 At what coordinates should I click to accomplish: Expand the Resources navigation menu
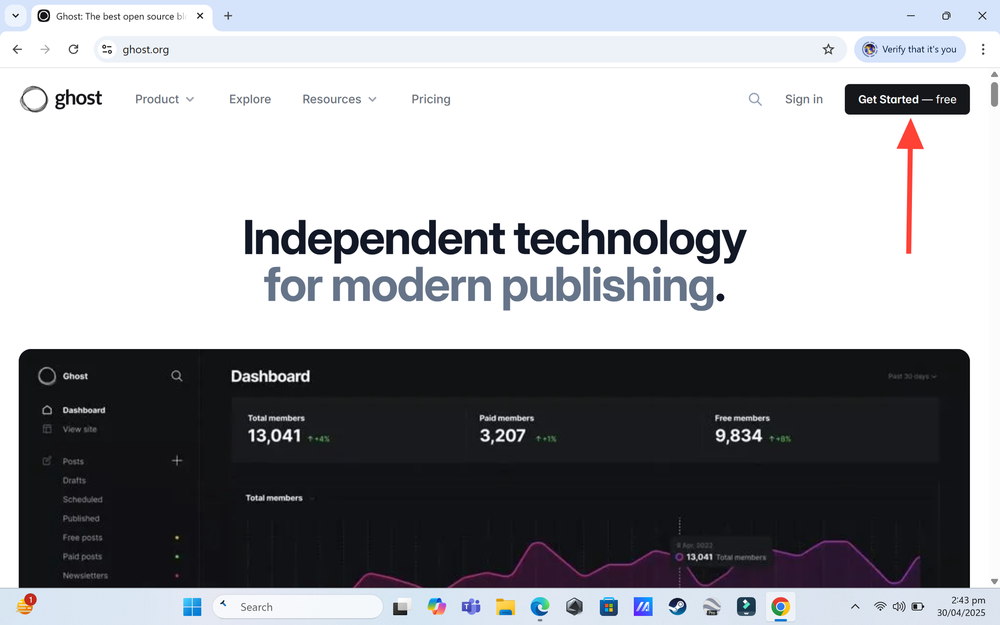pos(340,99)
